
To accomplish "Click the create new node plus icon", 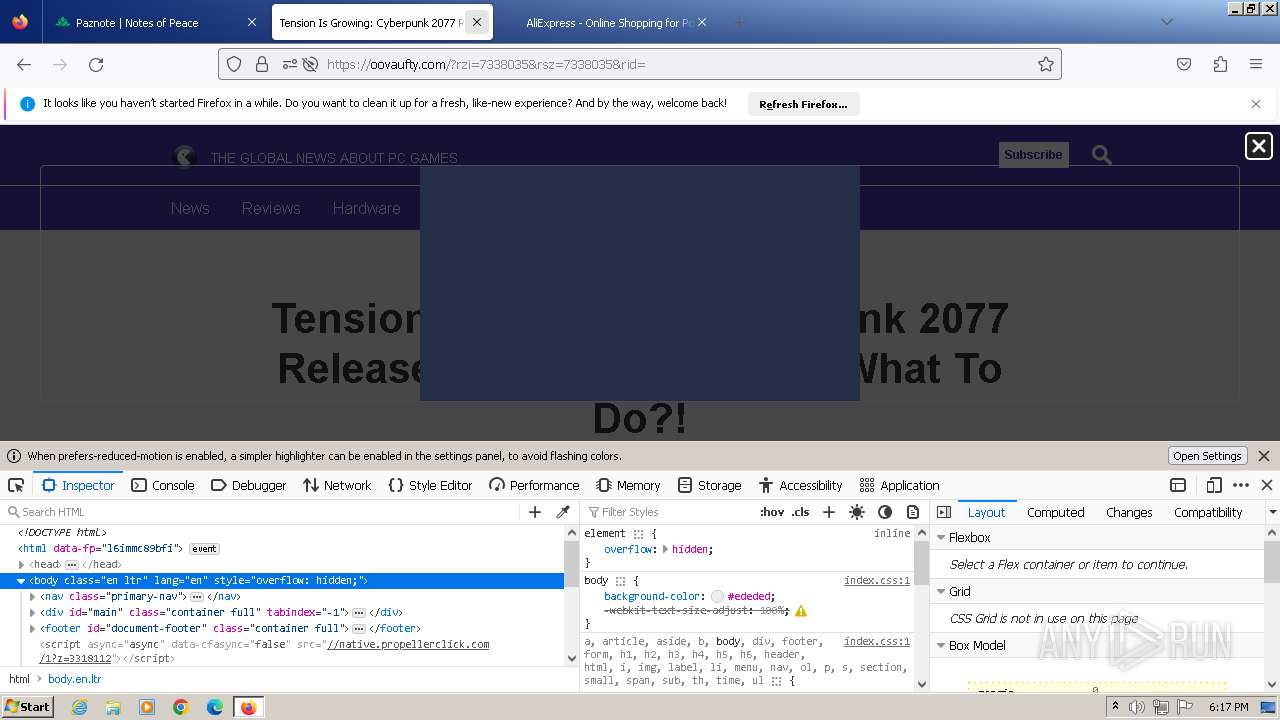I will [535, 512].
